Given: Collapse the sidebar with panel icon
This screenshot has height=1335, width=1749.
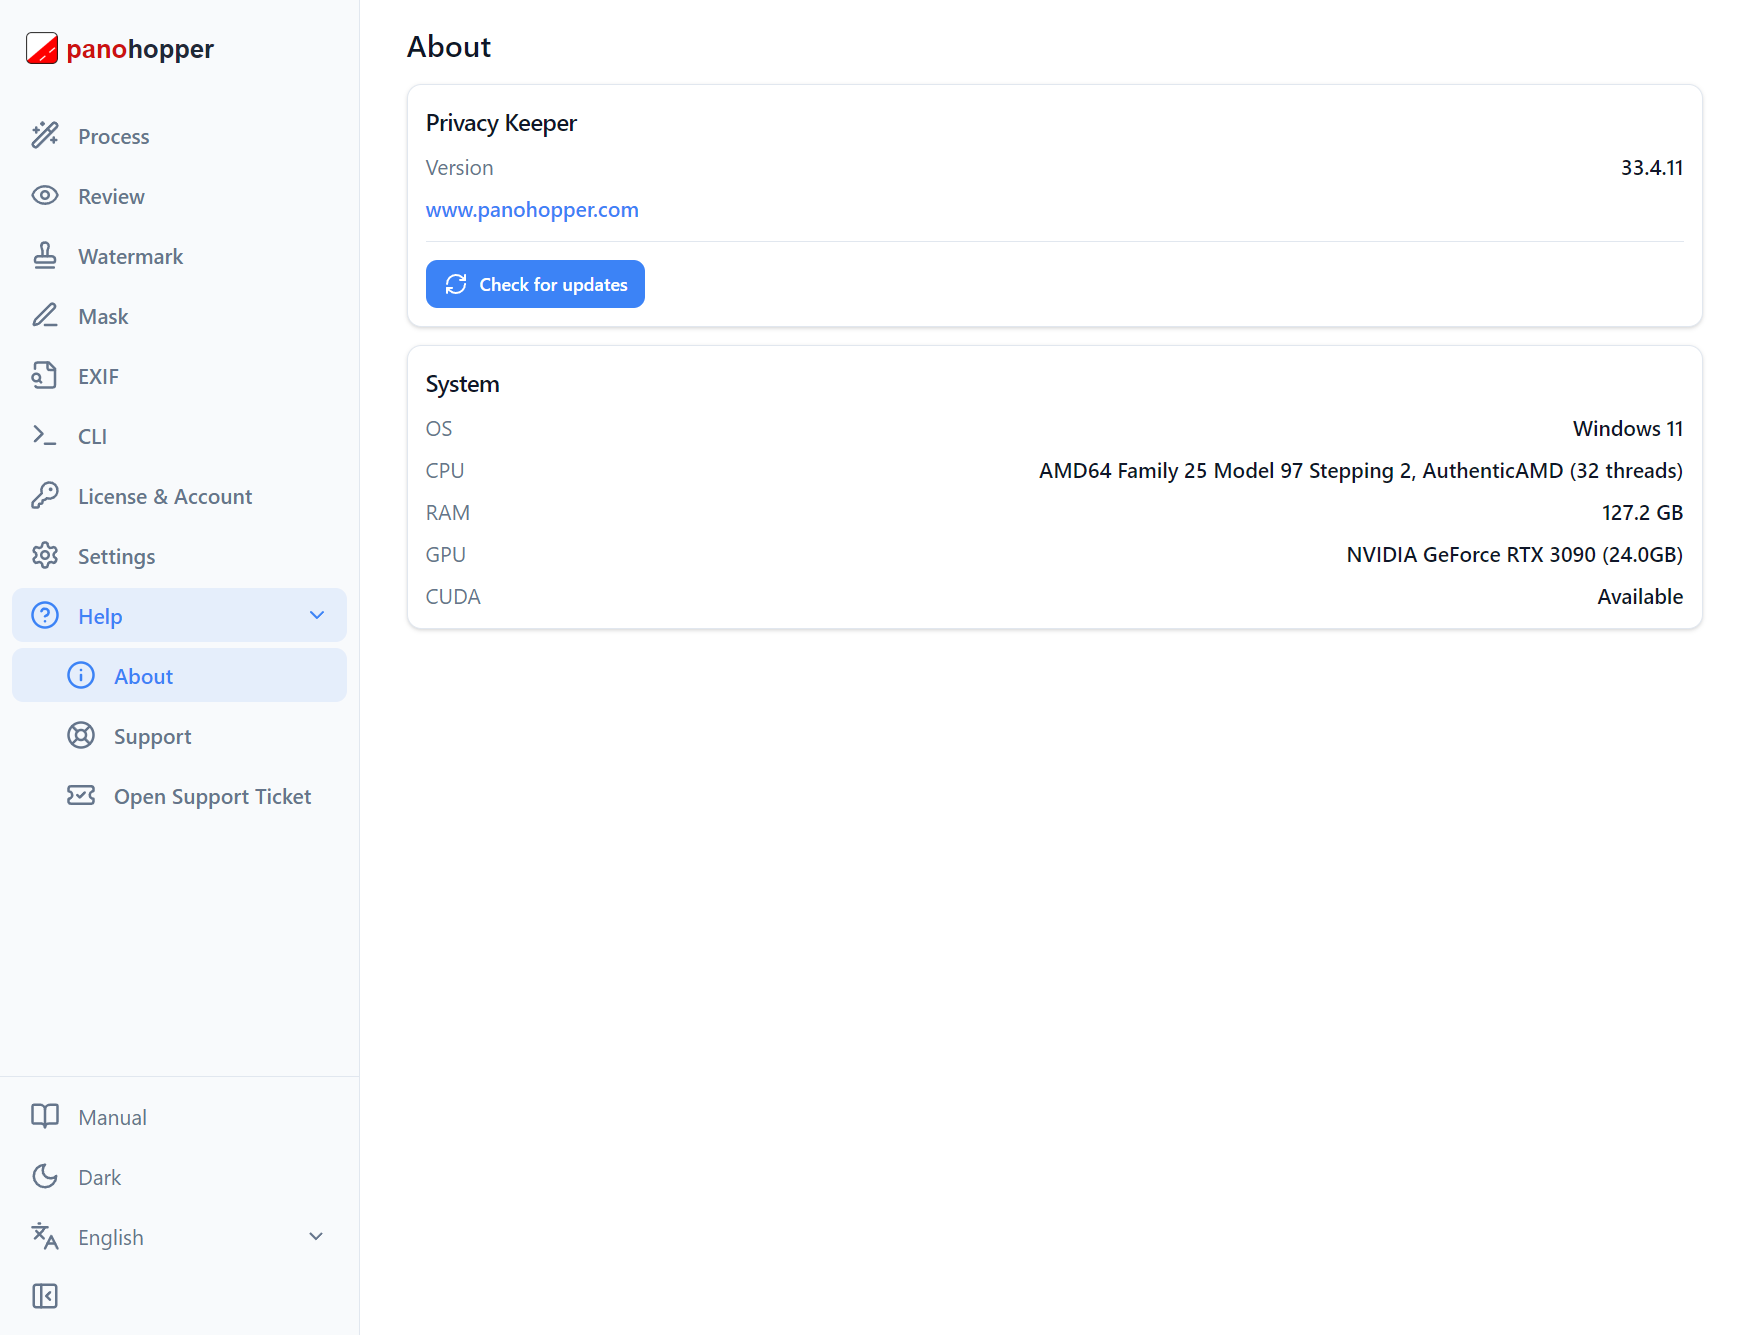Looking at the screenshot, I should click(45, 1296).
